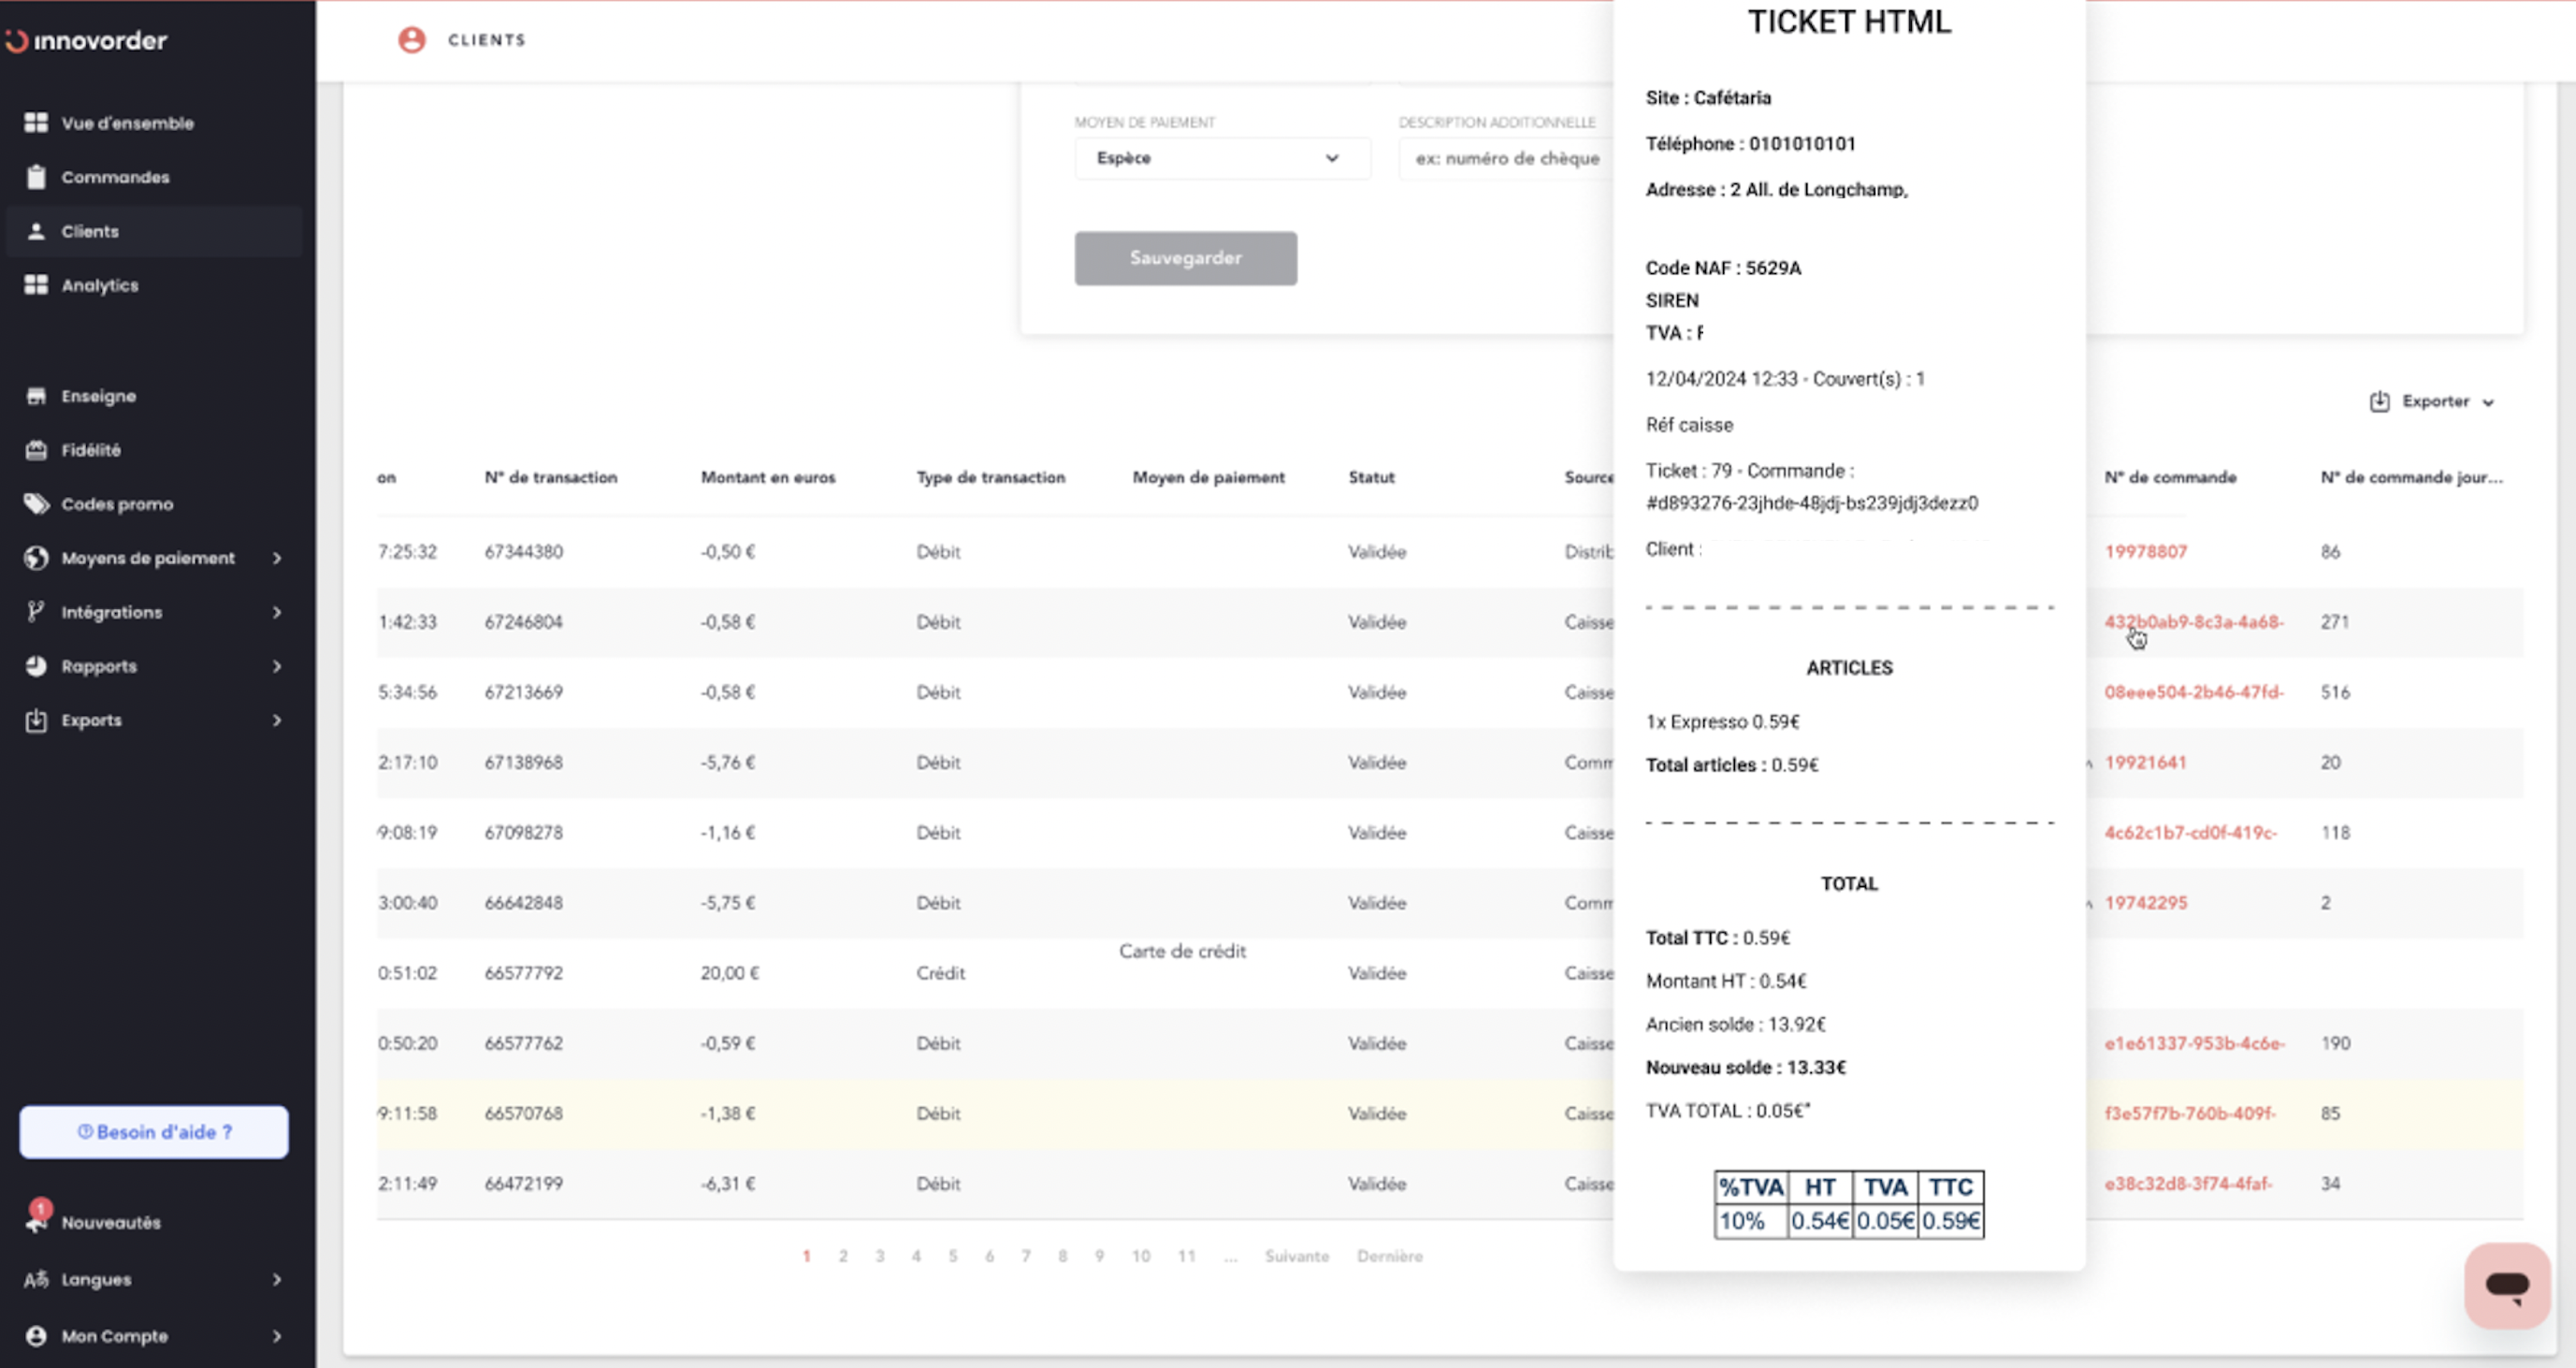Open order link 19978807
This screenshot has width=2576, height=1368.
click(x=2146, y=551)
